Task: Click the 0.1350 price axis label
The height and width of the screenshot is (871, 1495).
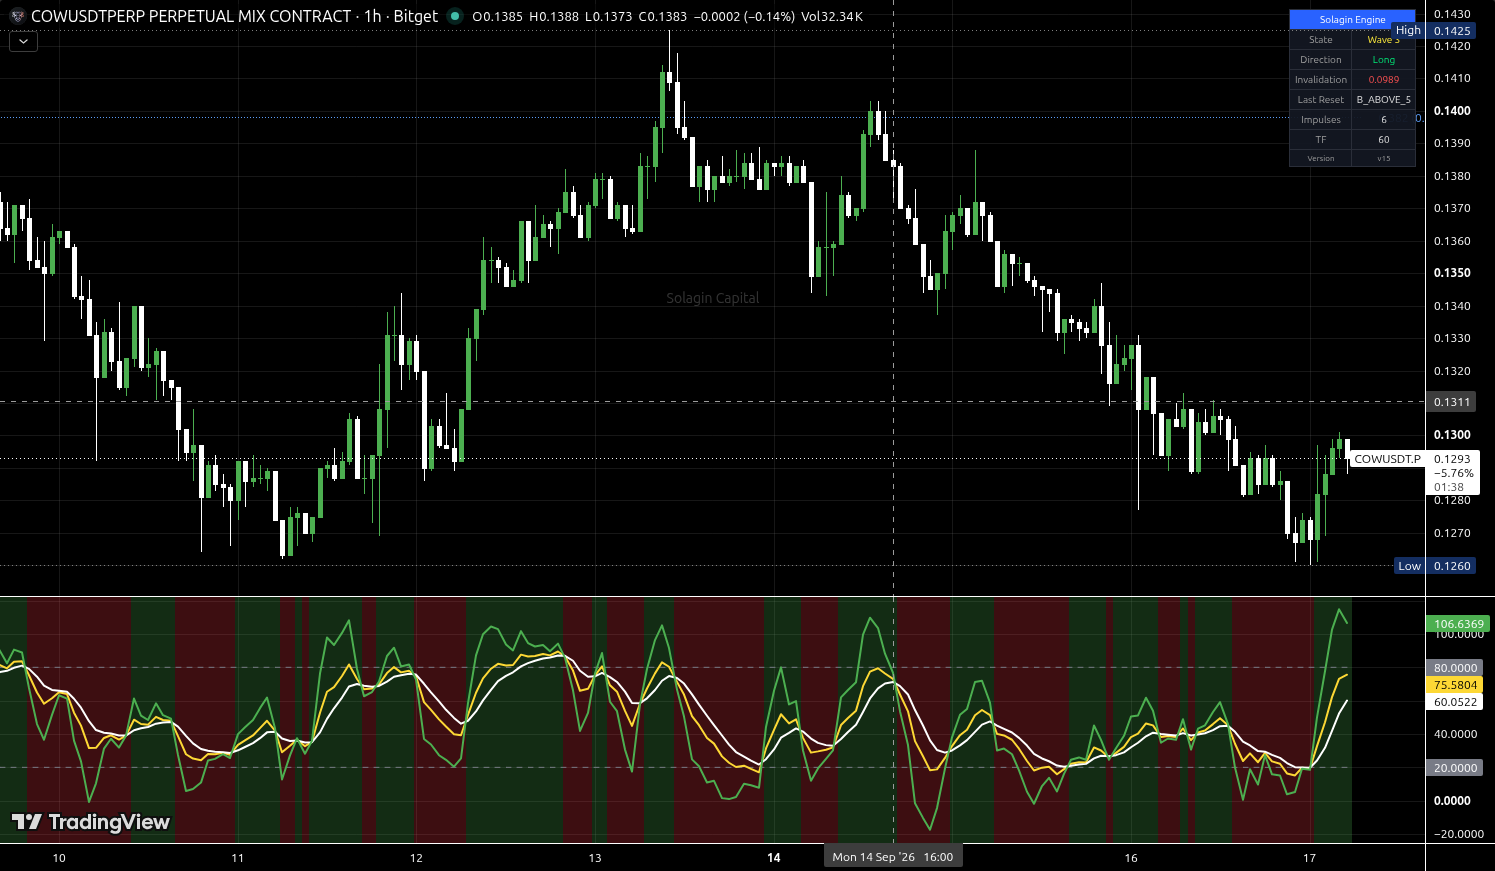Action: [x=1452, y=273]
